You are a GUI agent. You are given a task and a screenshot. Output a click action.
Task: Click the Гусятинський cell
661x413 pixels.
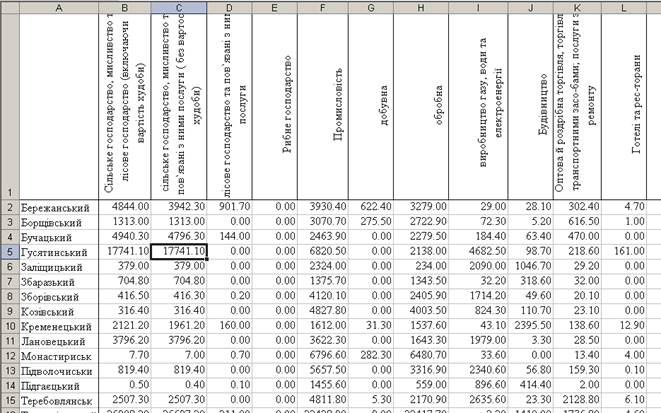pyautogui.click(x=59, y=252)
